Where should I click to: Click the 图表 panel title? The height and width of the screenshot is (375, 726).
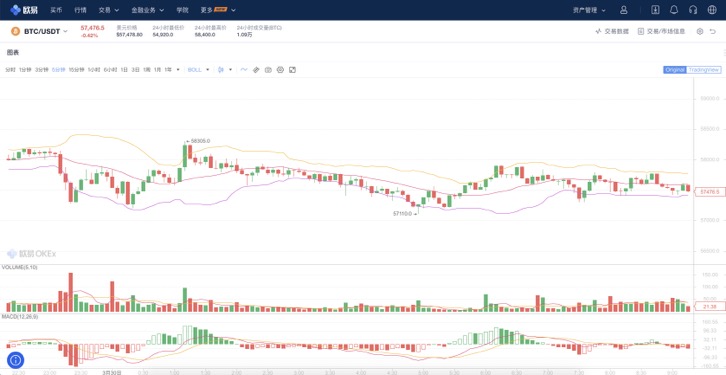pyautogui.click(x=13, y=52)
